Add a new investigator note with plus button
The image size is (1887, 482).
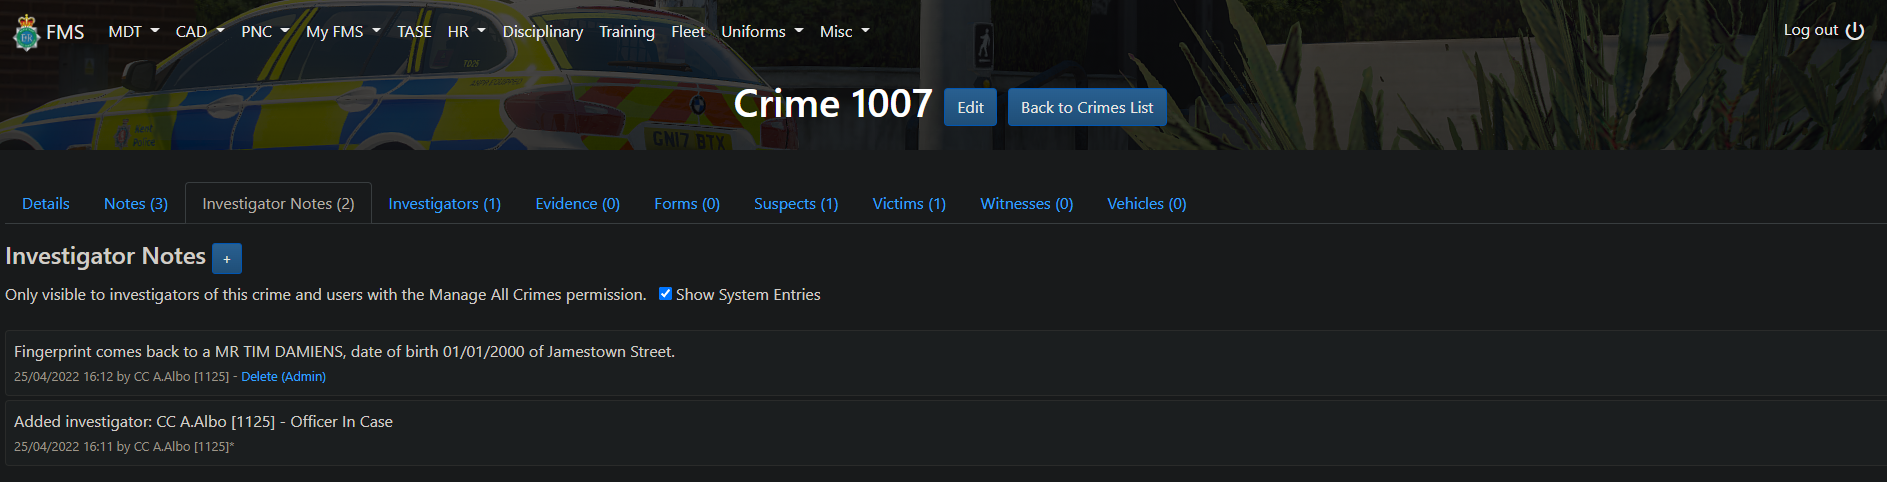point(227,259)
